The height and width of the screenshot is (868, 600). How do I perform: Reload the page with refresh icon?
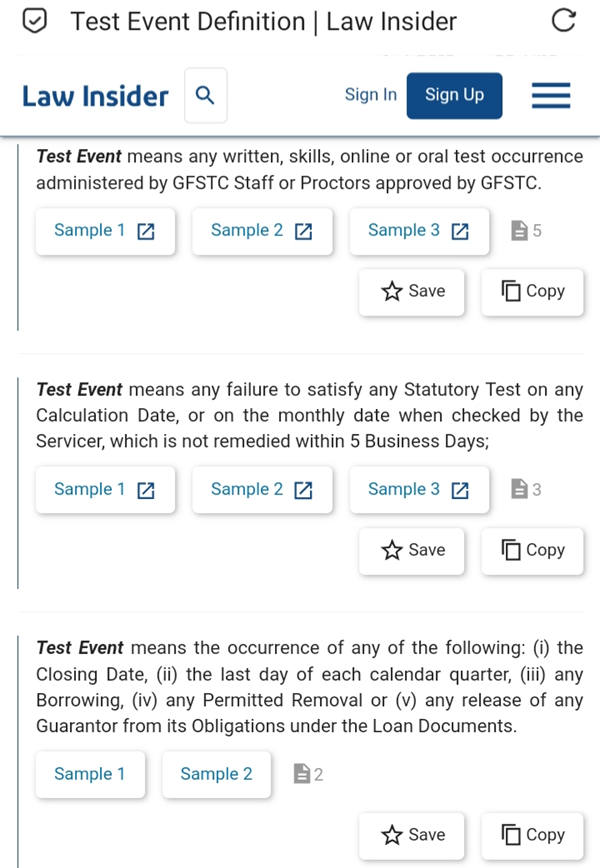(564, 21)
